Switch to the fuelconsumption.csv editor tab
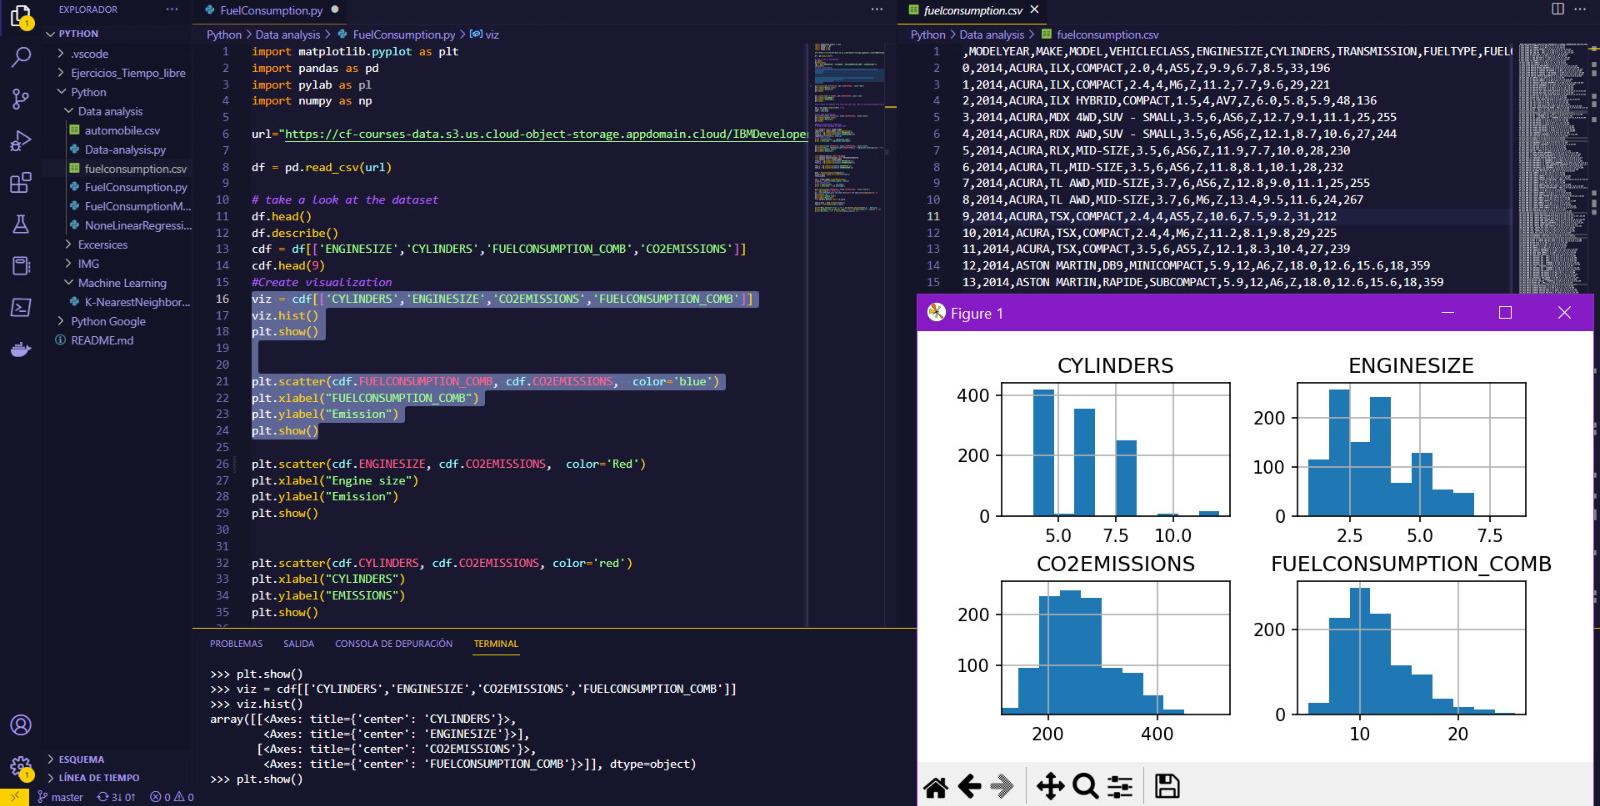 972,10
